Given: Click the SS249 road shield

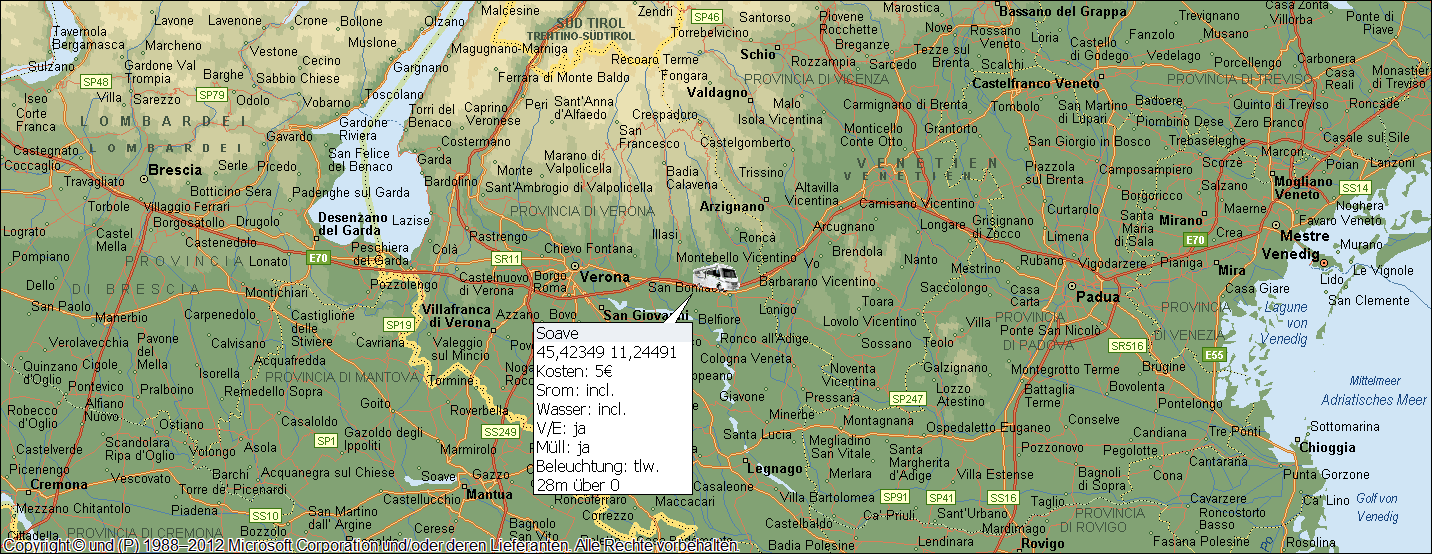Looking at the screenshot, I should [500, 432].
